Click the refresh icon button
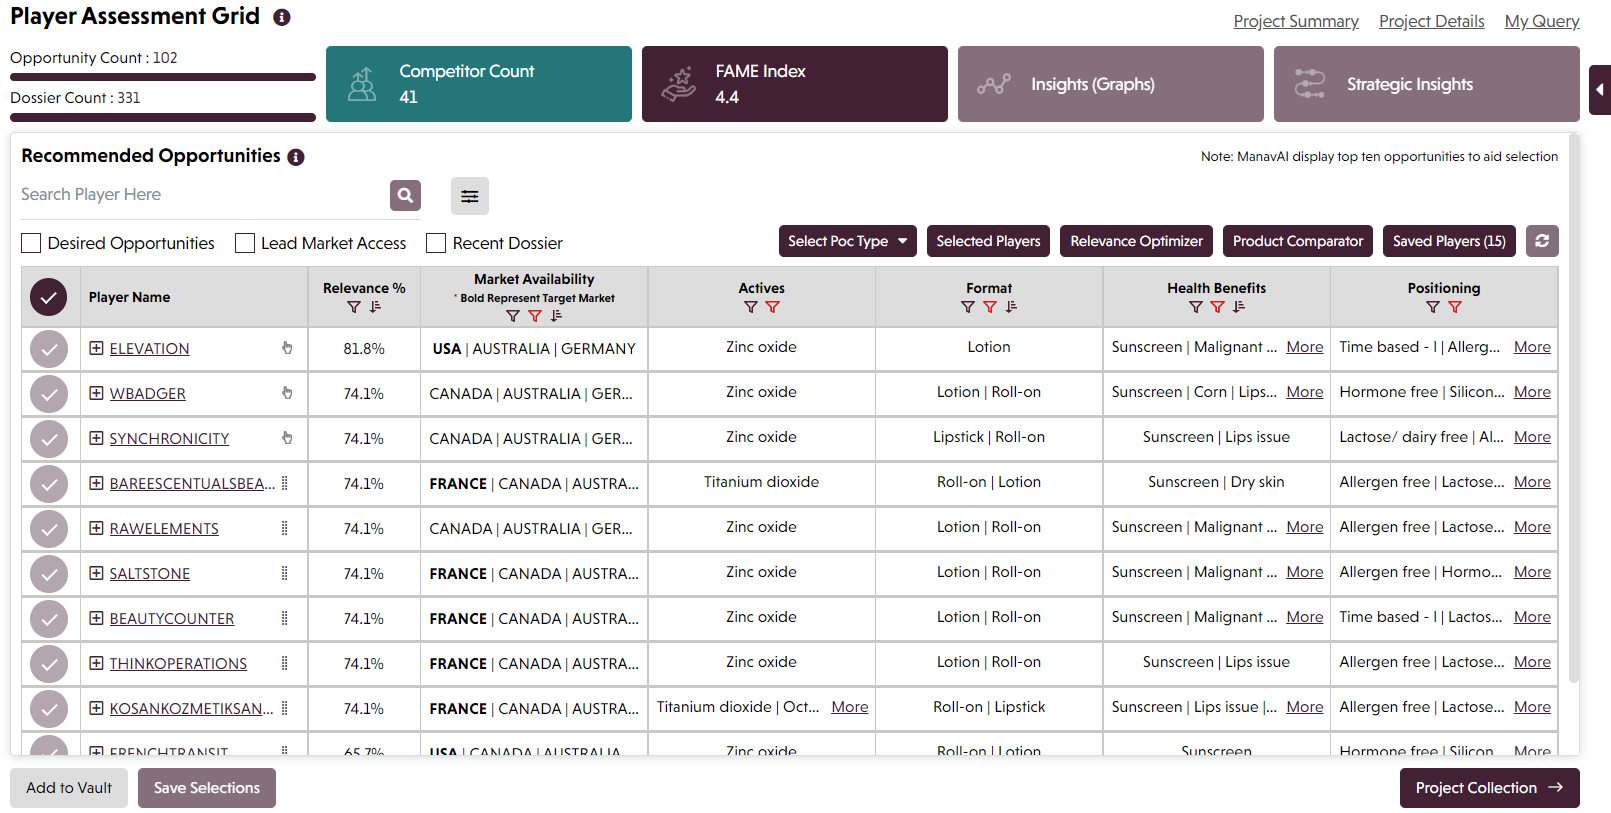This screenshot has width=1611, height=813. tap(1542, 241)
